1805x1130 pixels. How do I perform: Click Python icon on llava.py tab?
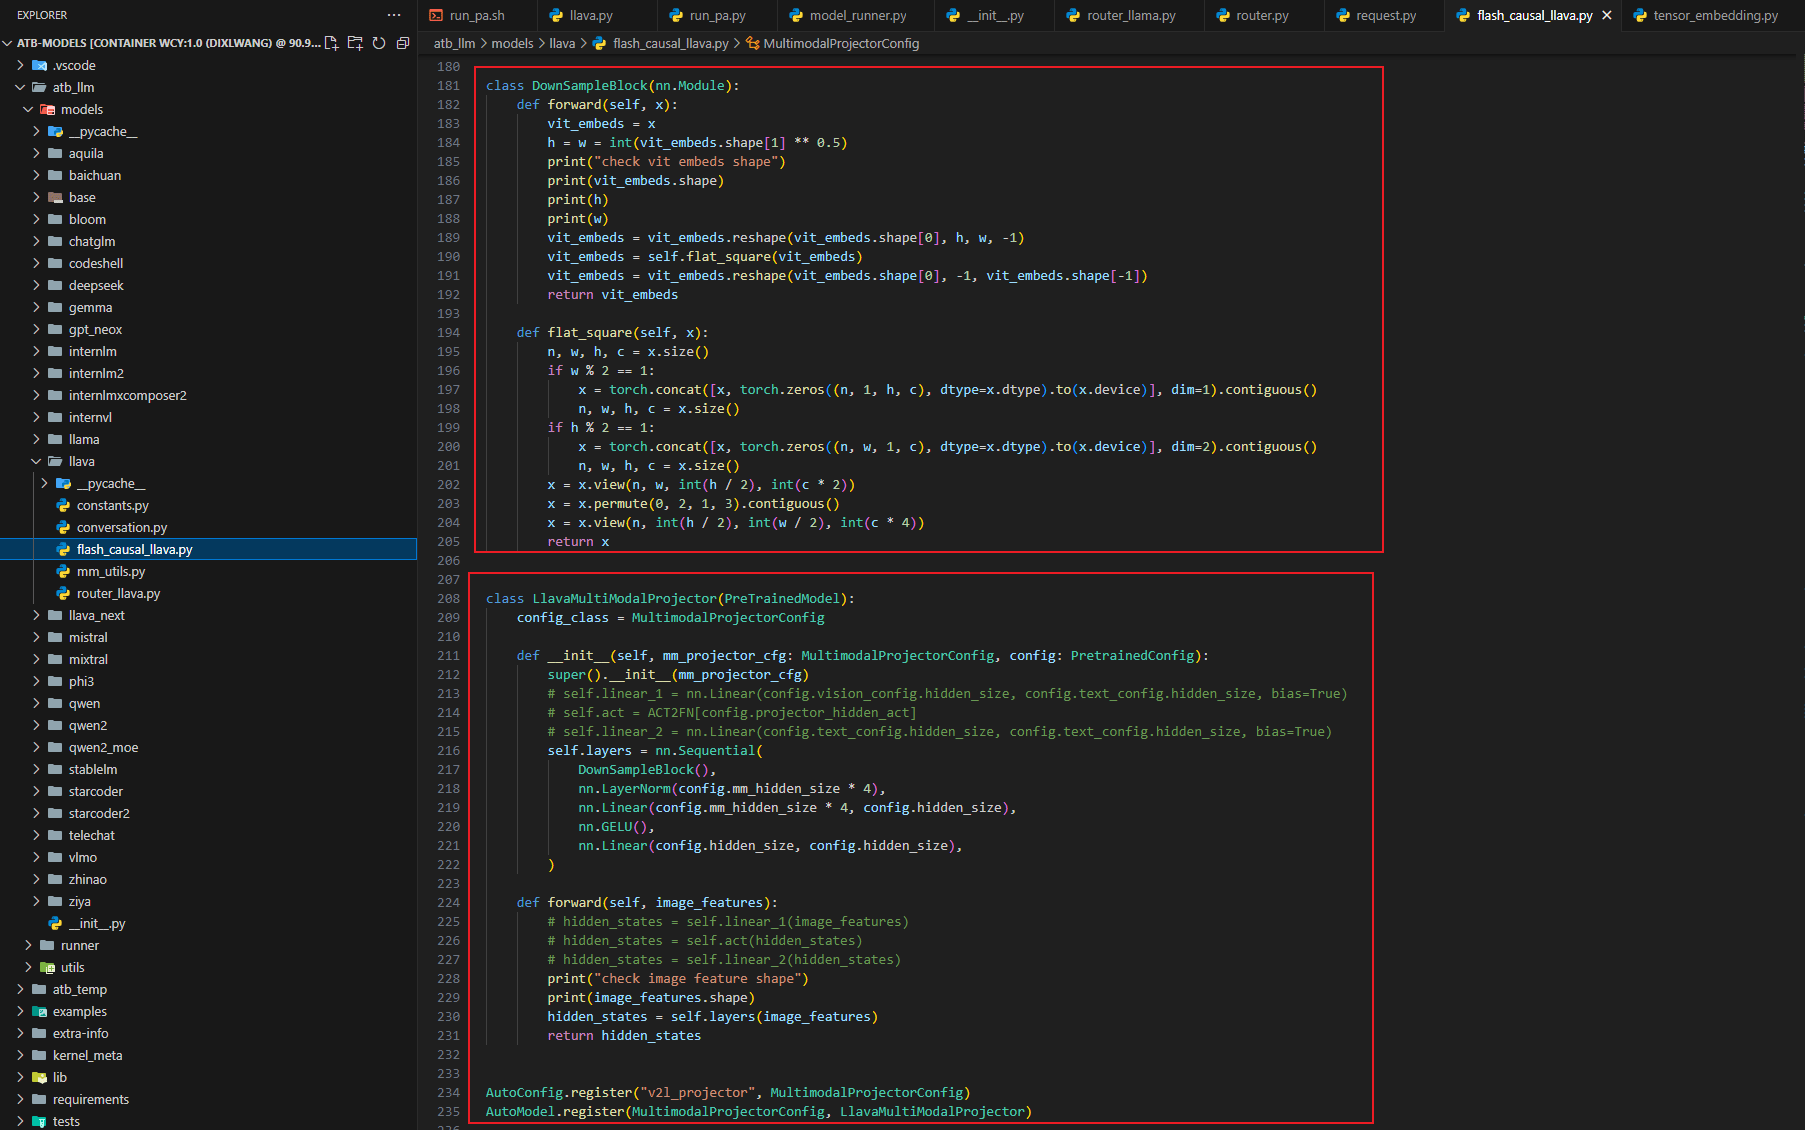pos(556,15)
